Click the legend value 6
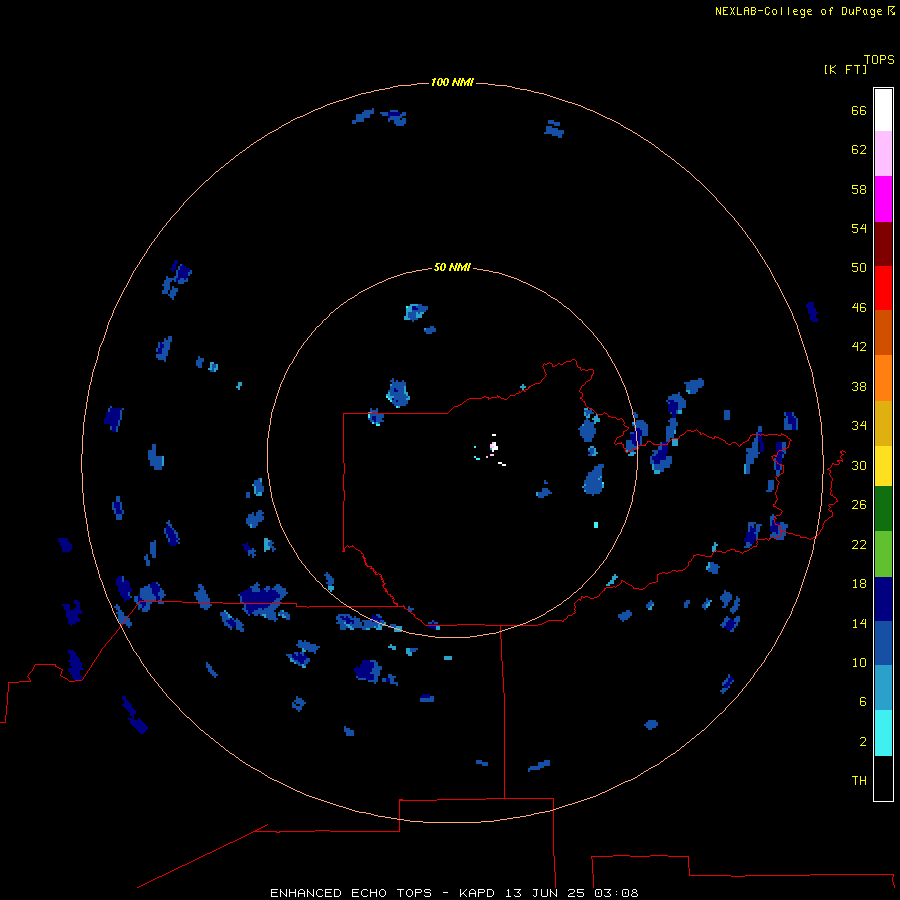Image resolution: width=900 pixels, height=900 pixels. (x=863, y=702)
